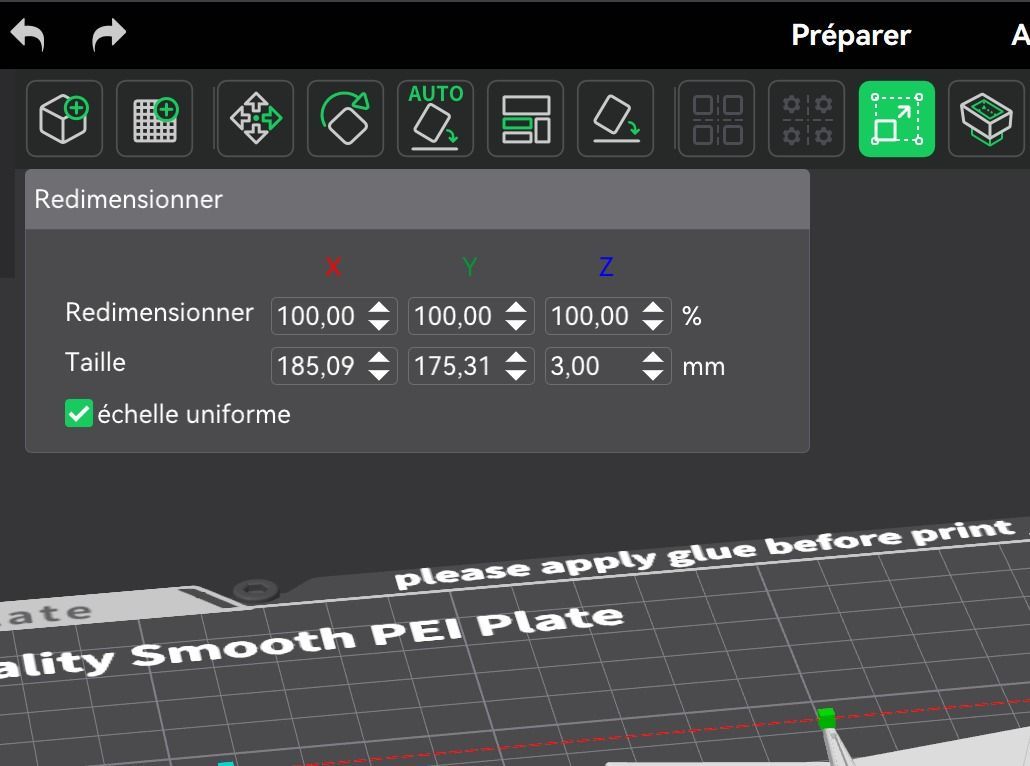Toggle the active Scale tool icon

pos(897,119)
